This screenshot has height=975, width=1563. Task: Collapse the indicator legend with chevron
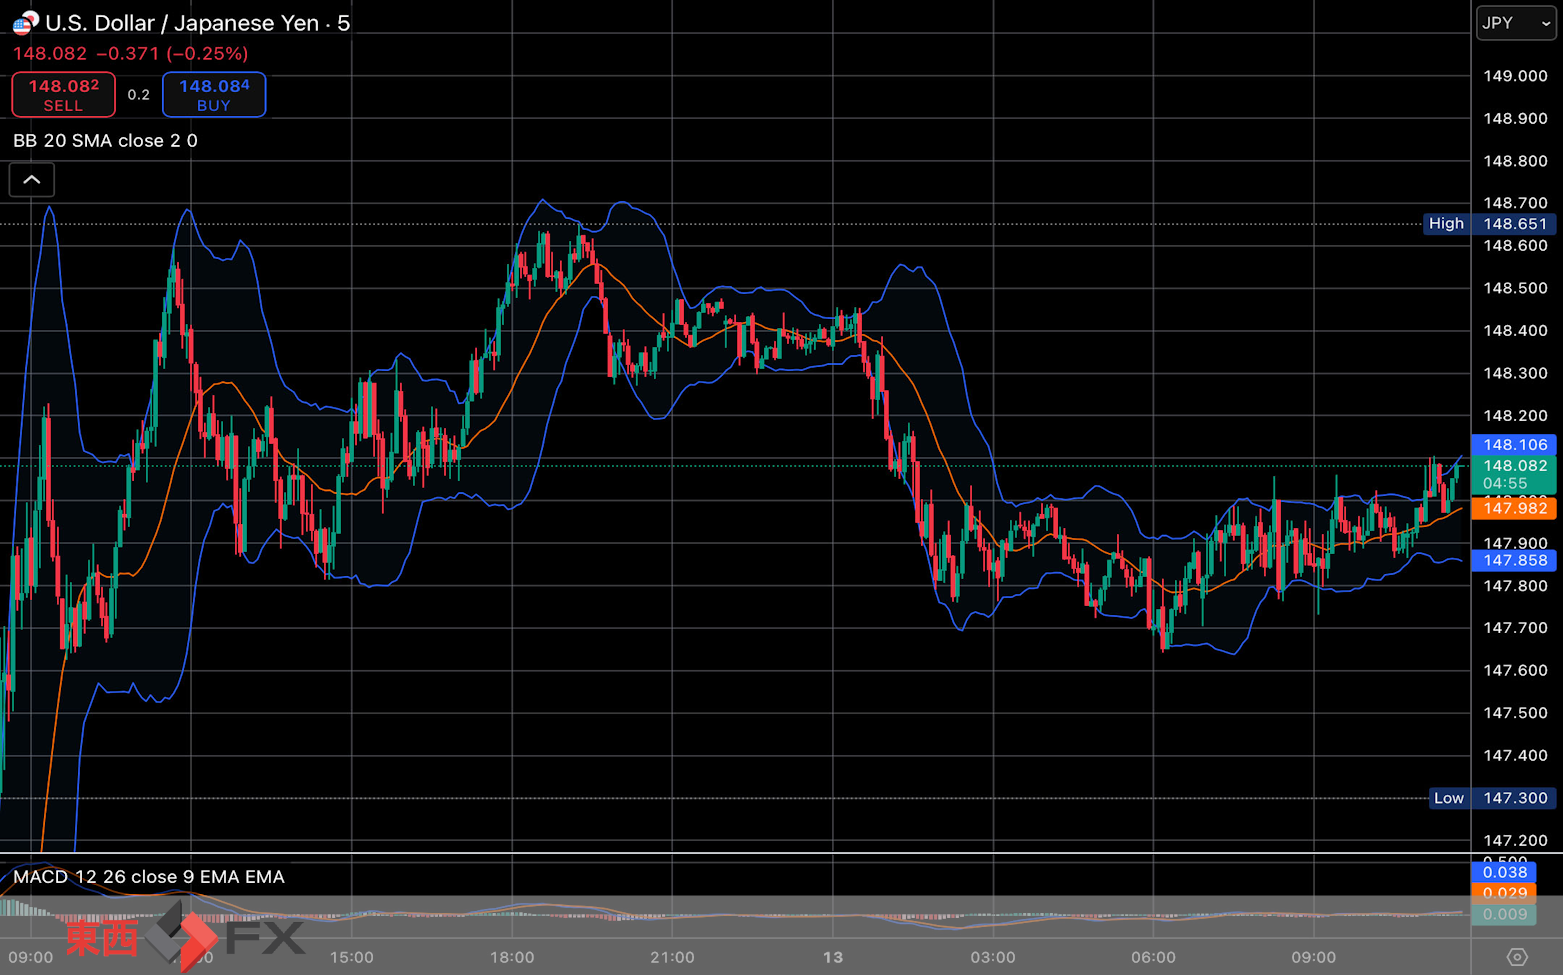[32, 180]
